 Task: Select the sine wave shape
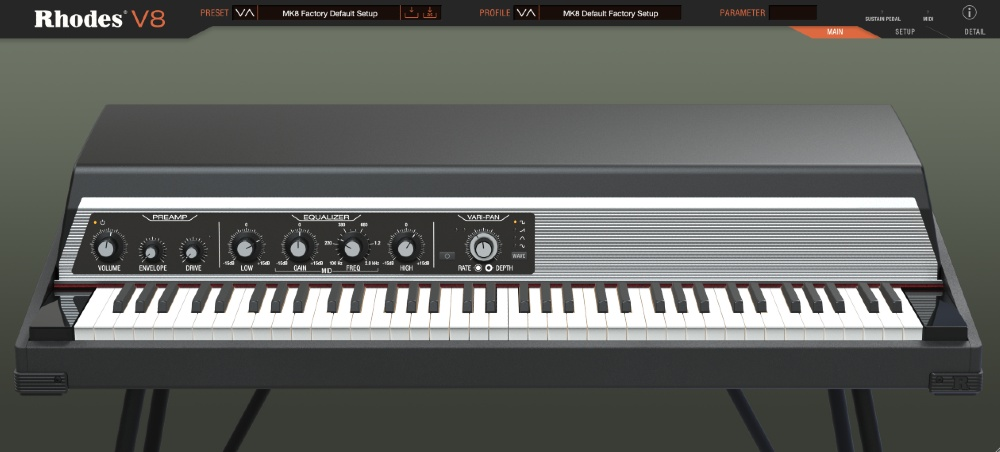click(x=522, y=245)
